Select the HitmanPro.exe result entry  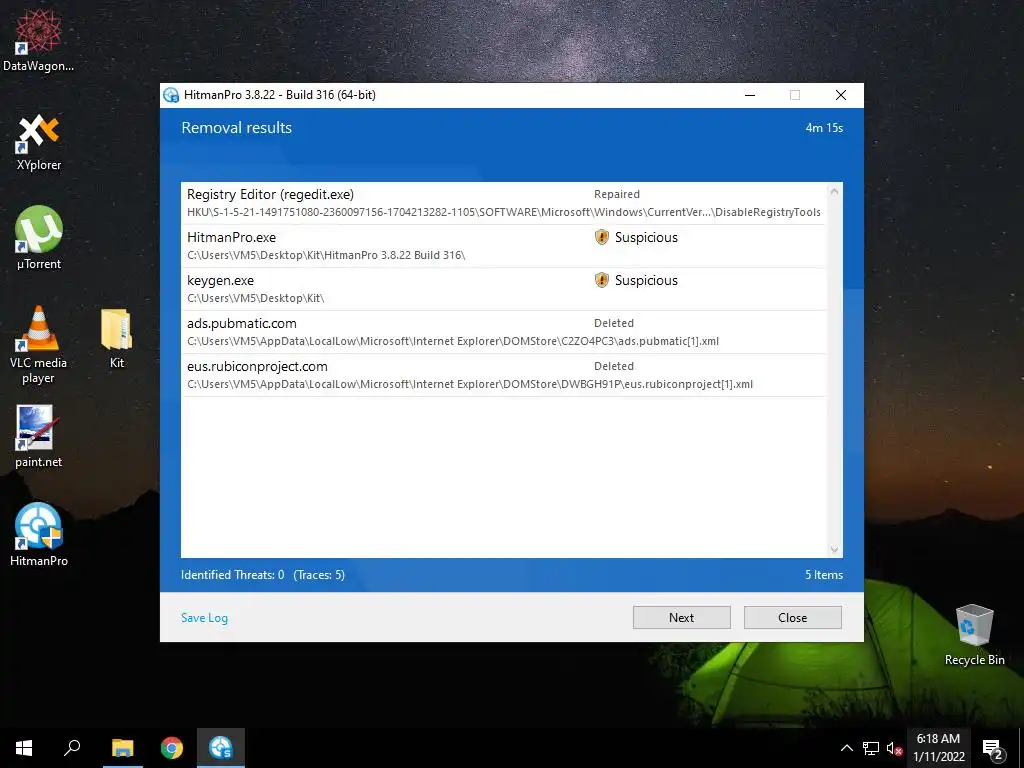(504, 246)
